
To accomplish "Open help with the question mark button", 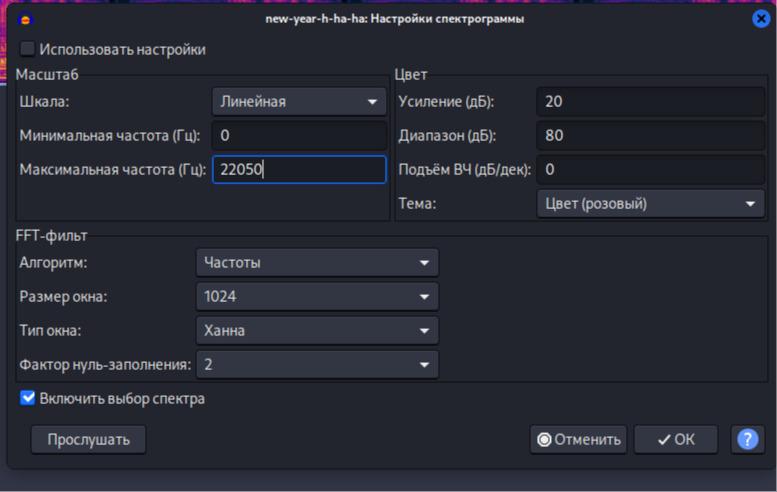I will pyautogui.click(x=747, y=439).
